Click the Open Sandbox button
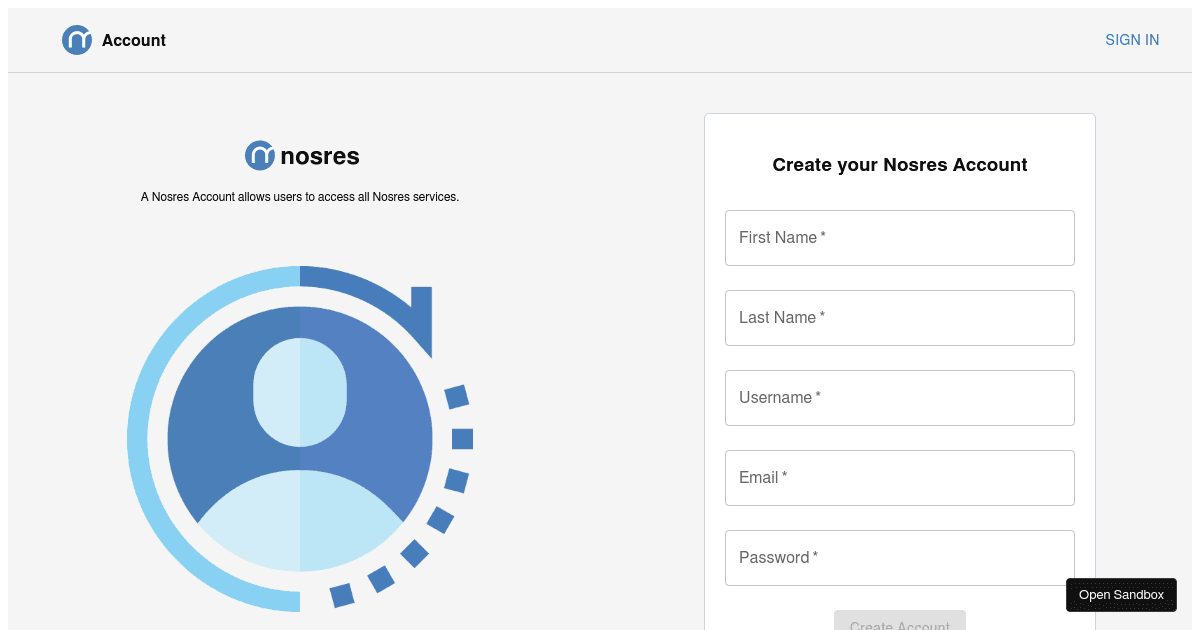 pyautogui.click(x=1121, y=595)
